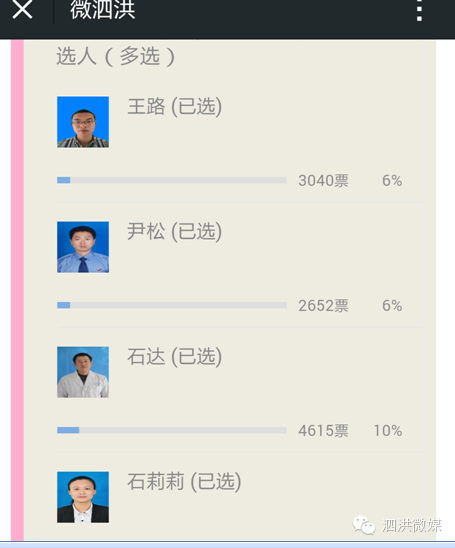455x548 pixels.
Task: Open 王路's portrait photo
Action: 83,122
